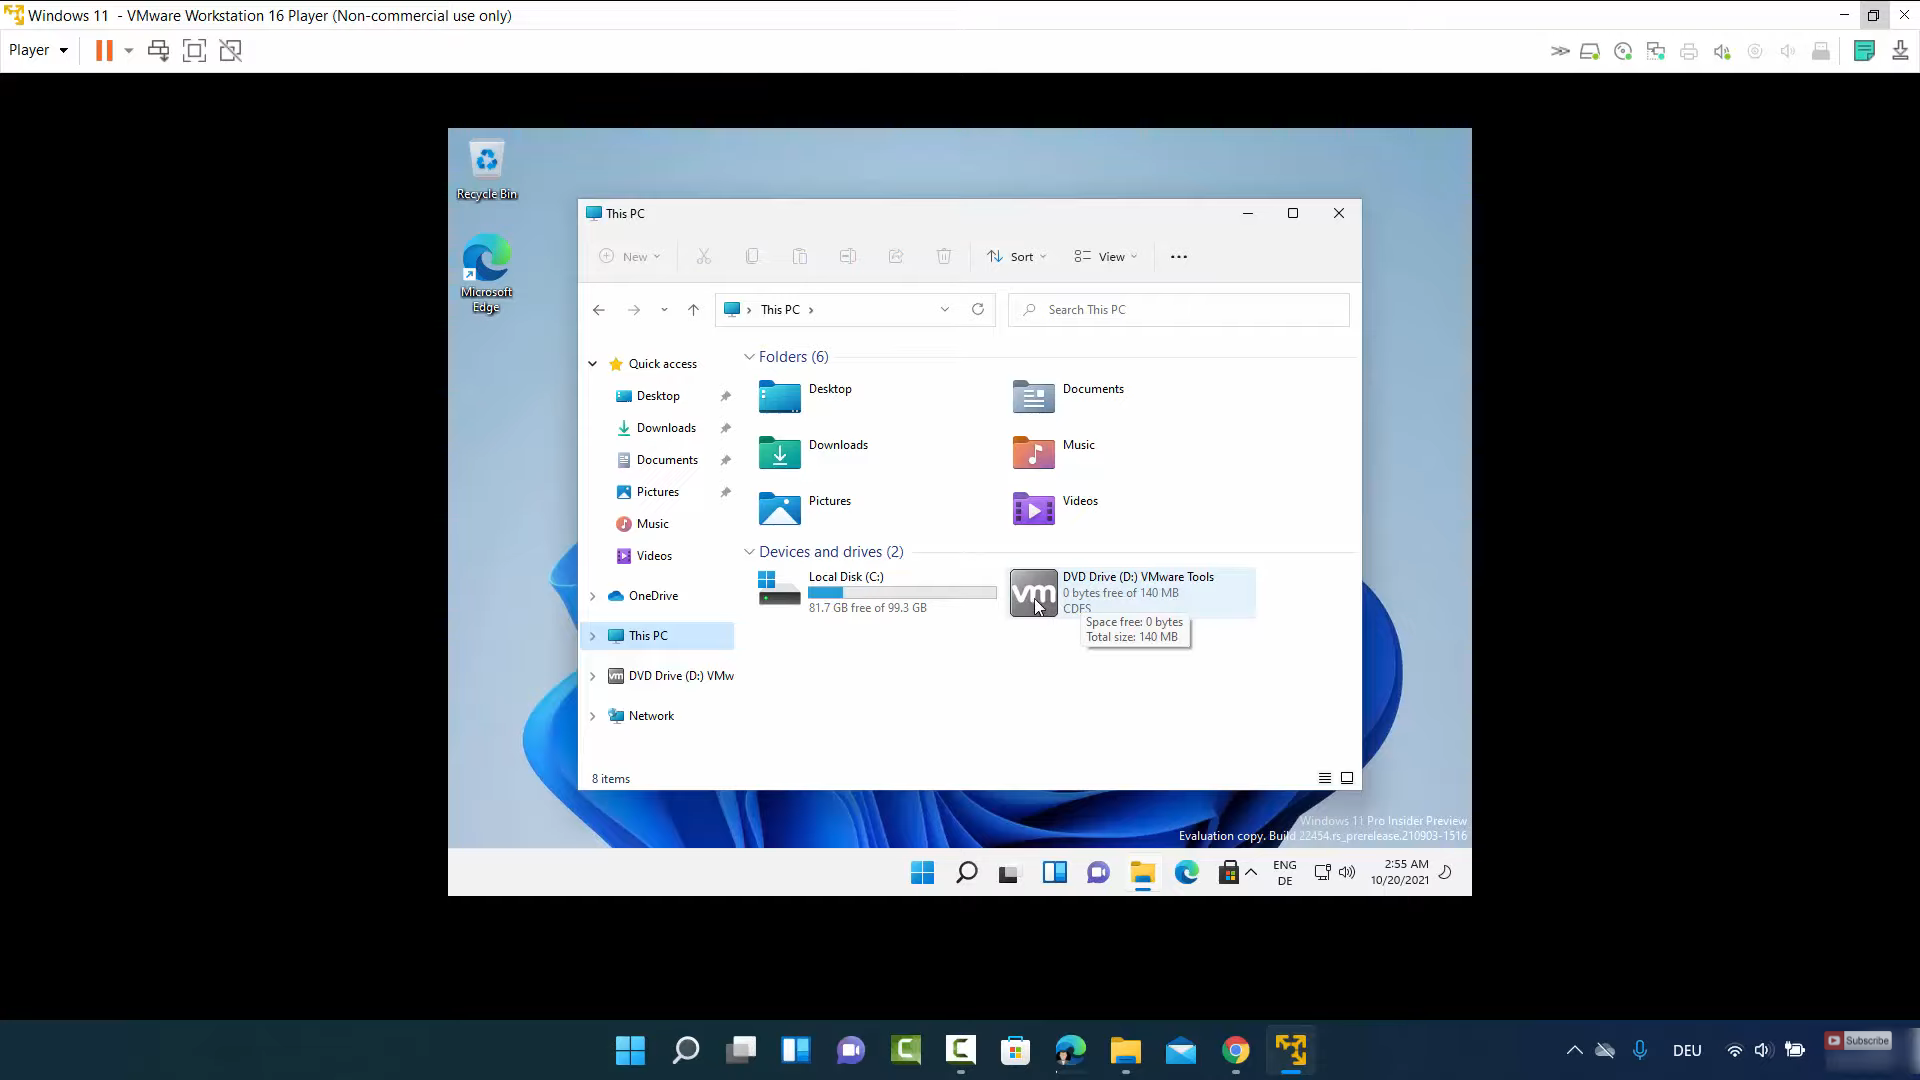1920x1080 pixels.
Task: Switch to large icons view in status bar
Action: tap(1347, 778)
